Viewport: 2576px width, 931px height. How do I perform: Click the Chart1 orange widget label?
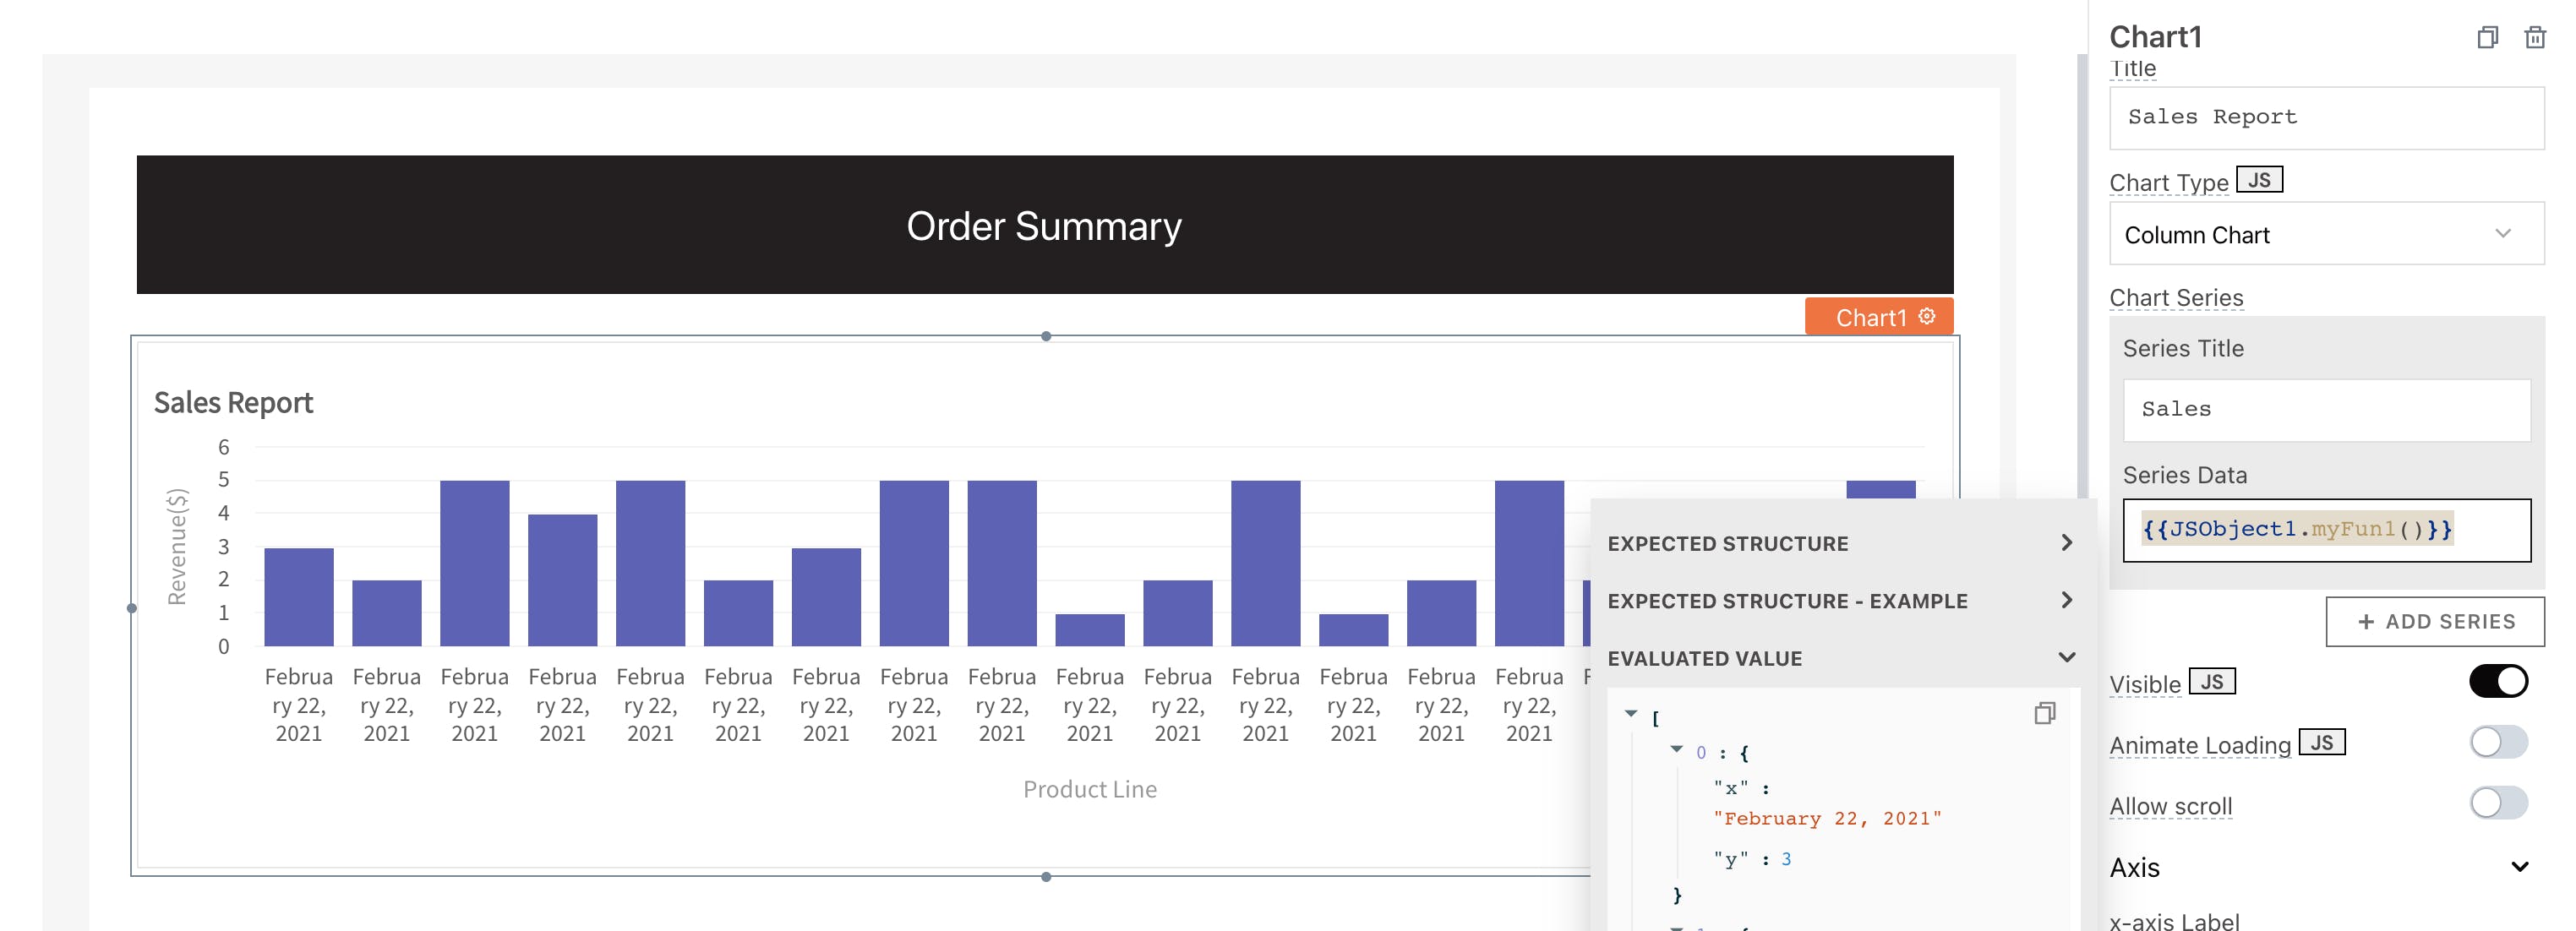[x=1870, y=317]
